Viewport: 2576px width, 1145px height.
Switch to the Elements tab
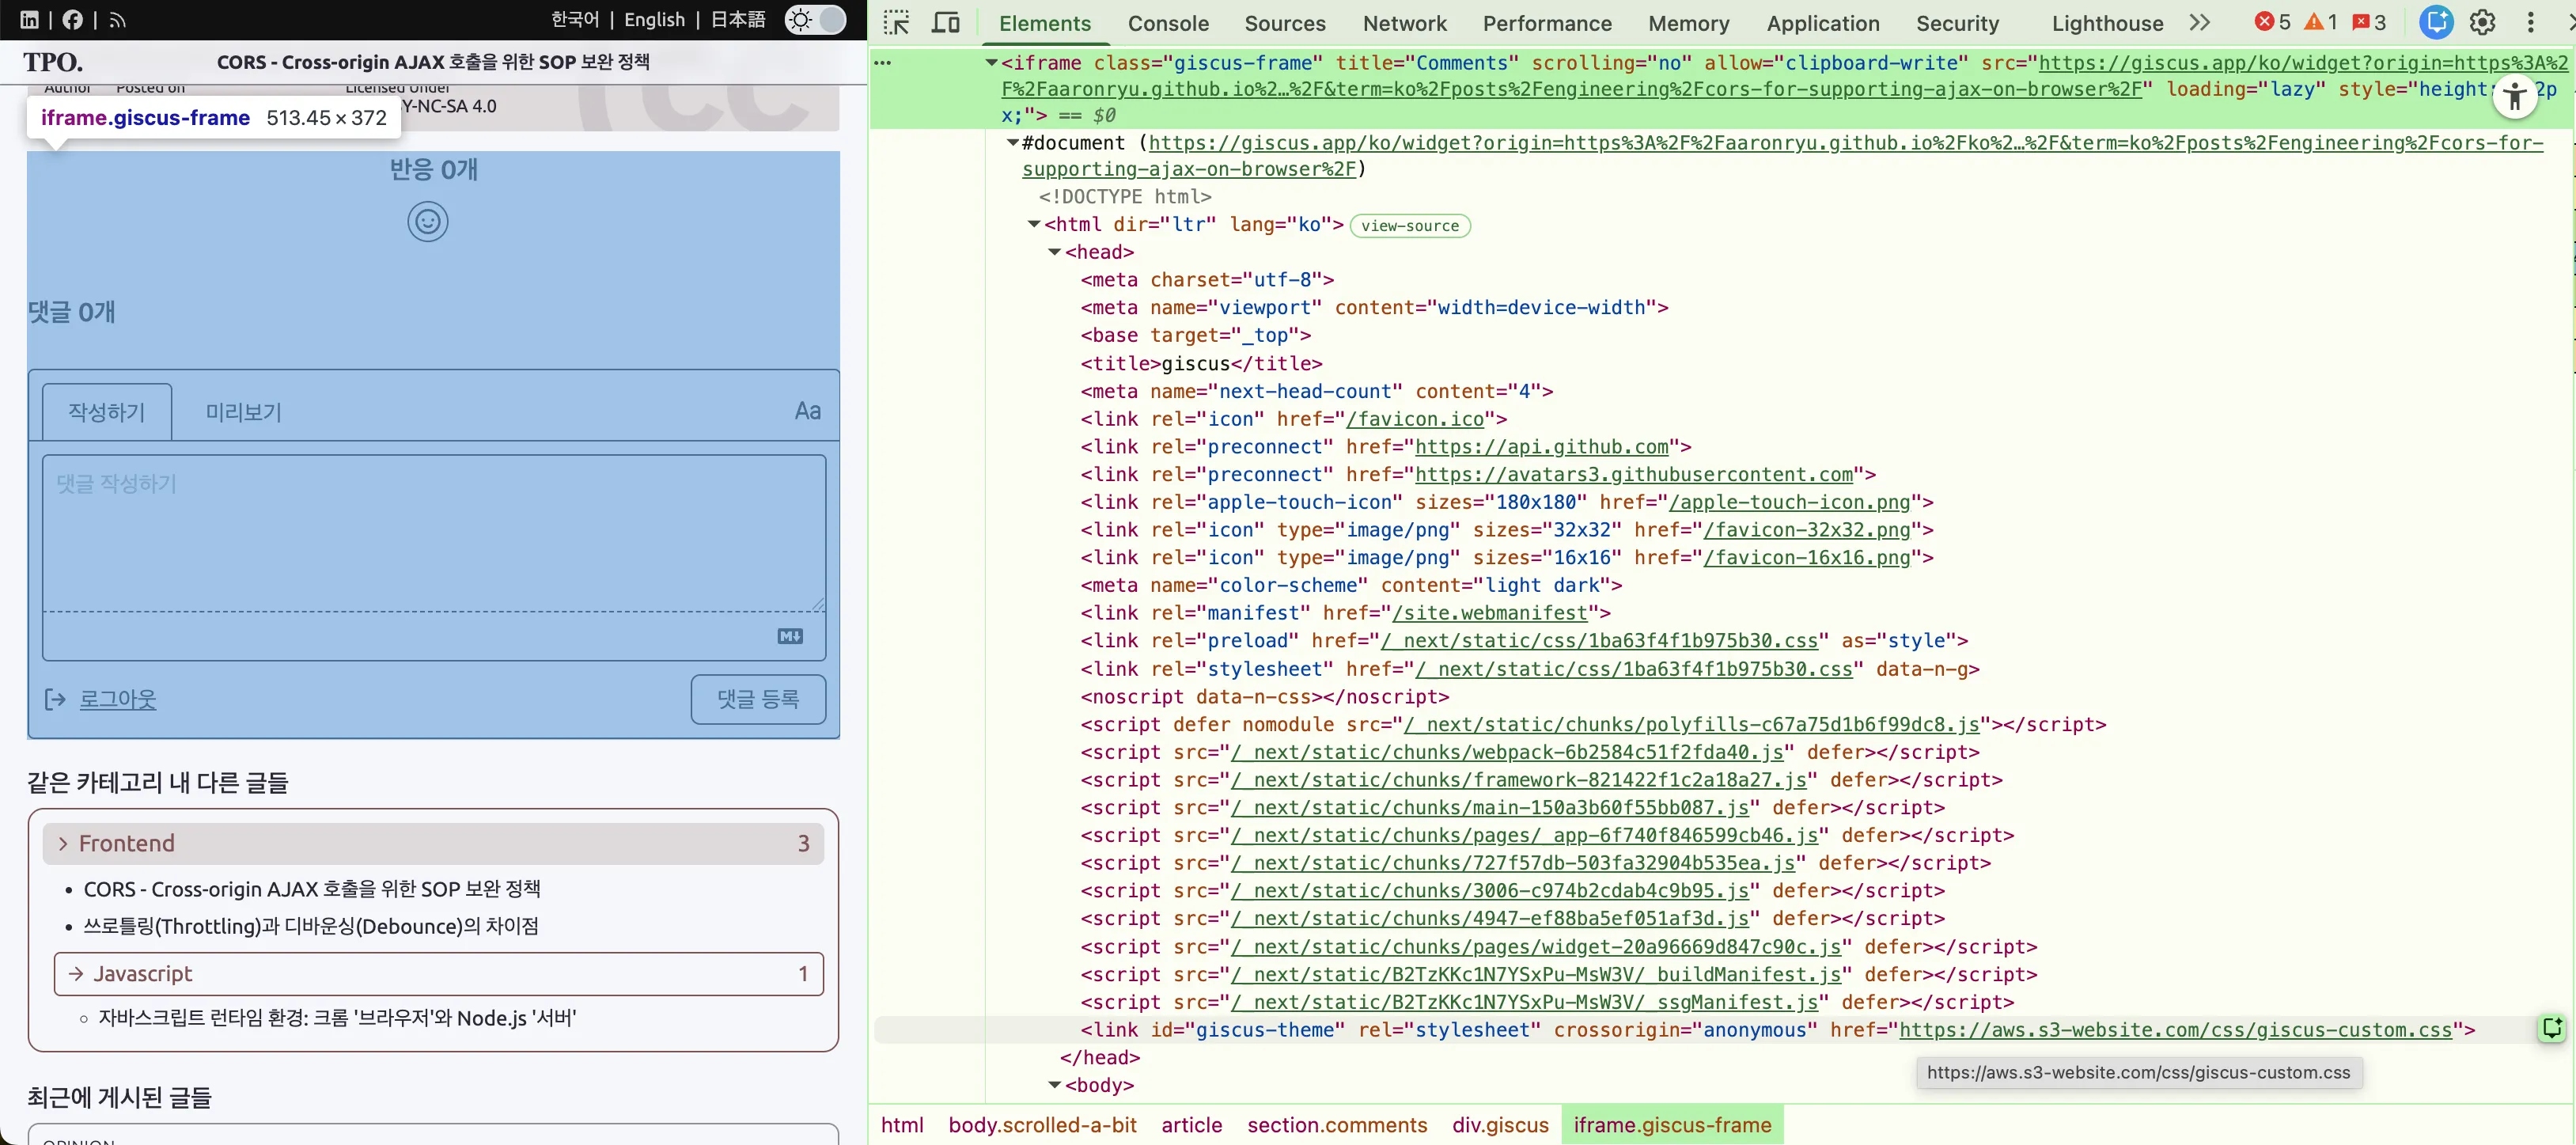(1044, 23)
